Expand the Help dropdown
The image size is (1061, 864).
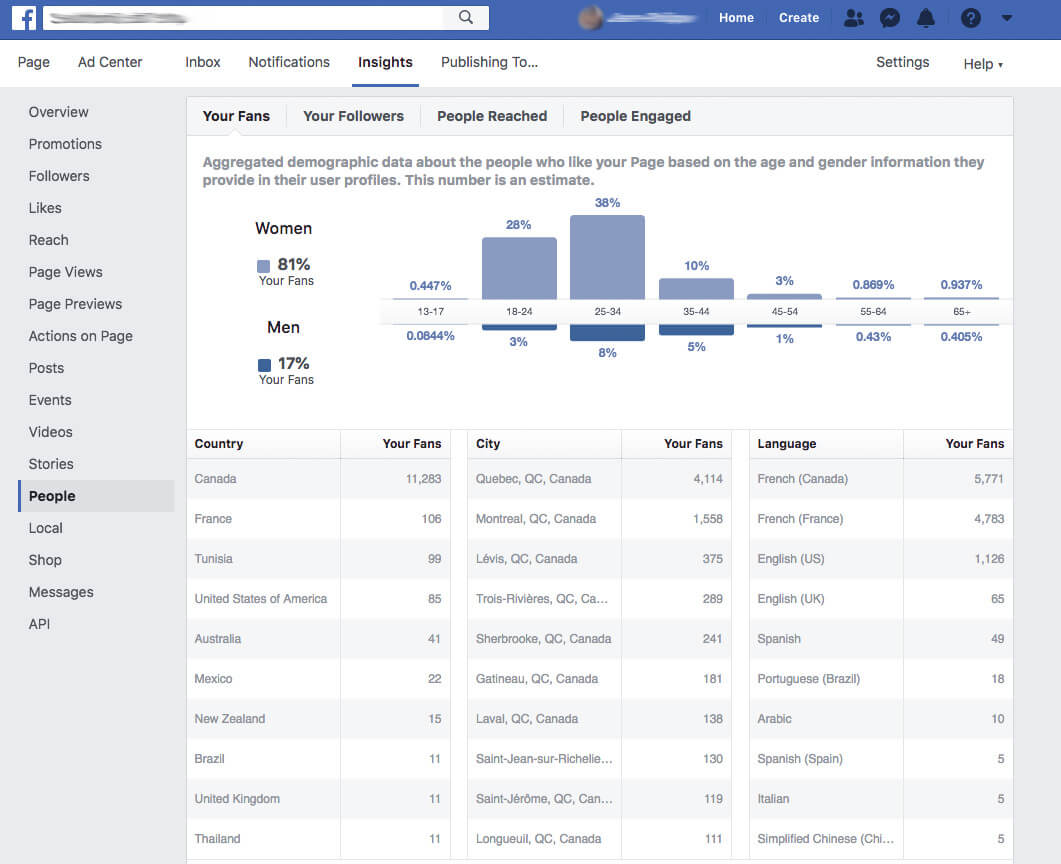click(983, 64)
